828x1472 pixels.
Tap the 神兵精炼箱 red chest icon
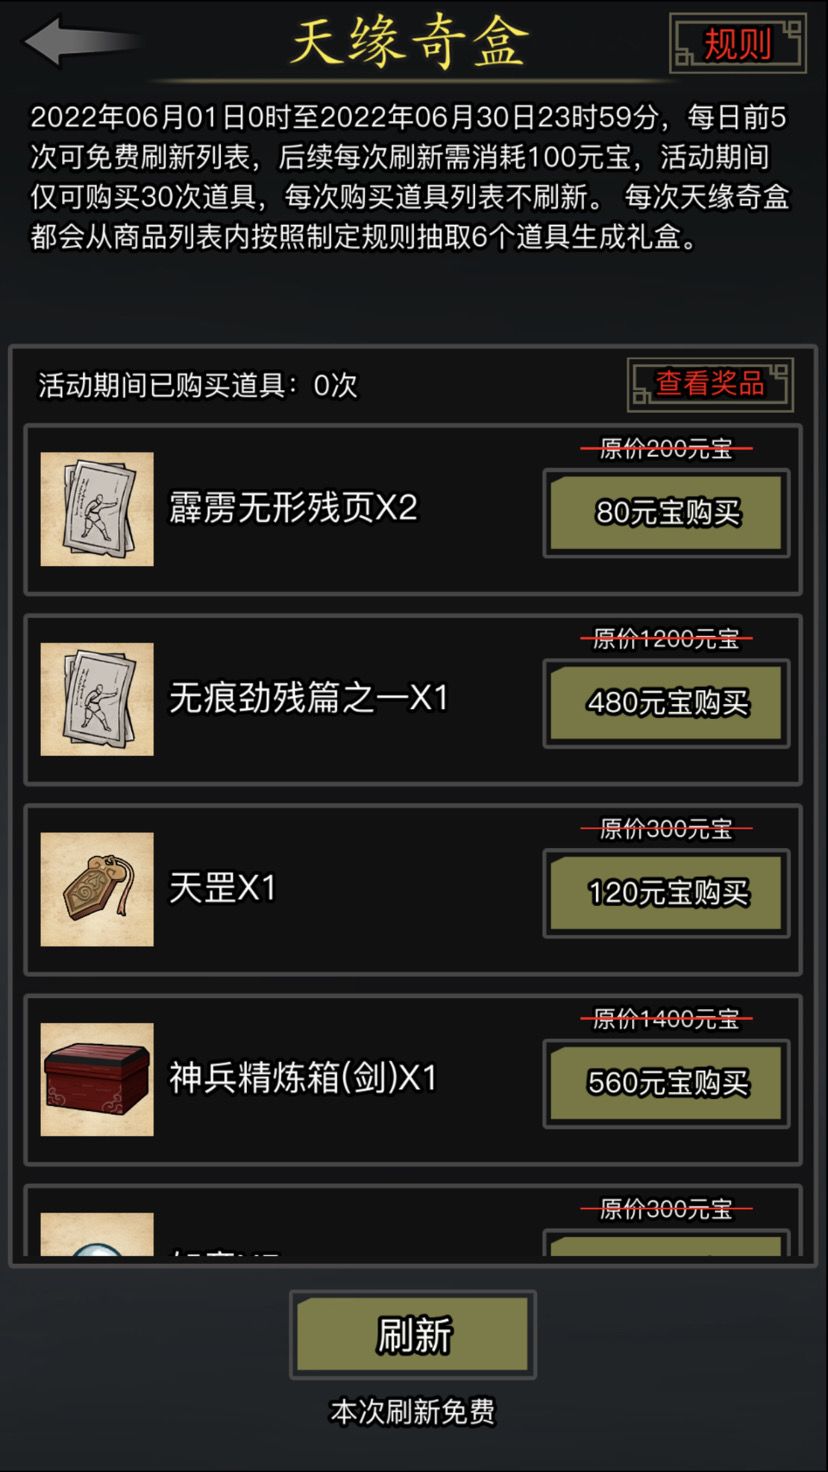[97, 1079]
